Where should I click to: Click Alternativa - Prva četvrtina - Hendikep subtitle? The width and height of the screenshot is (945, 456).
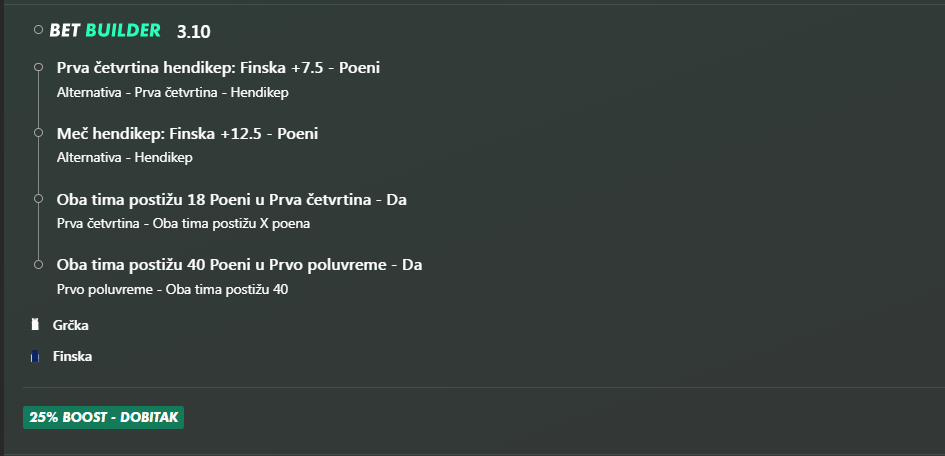click(x=172, y=93)
